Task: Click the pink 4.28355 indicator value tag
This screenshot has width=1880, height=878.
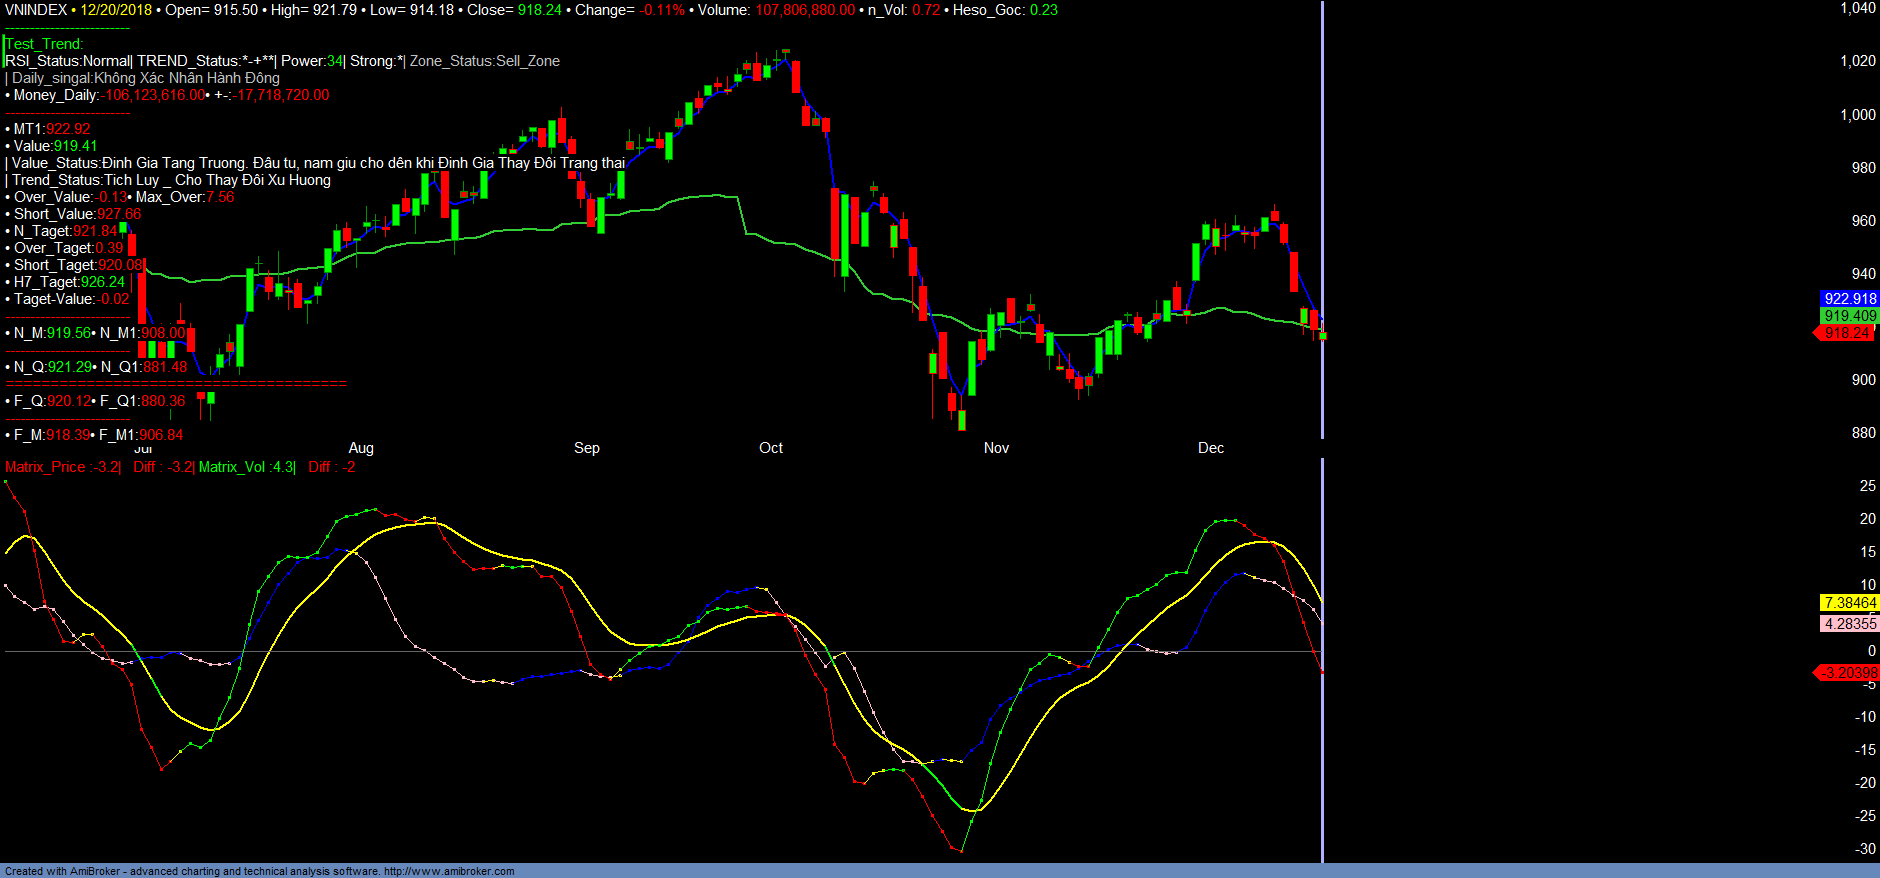Action: point(1850,624)
